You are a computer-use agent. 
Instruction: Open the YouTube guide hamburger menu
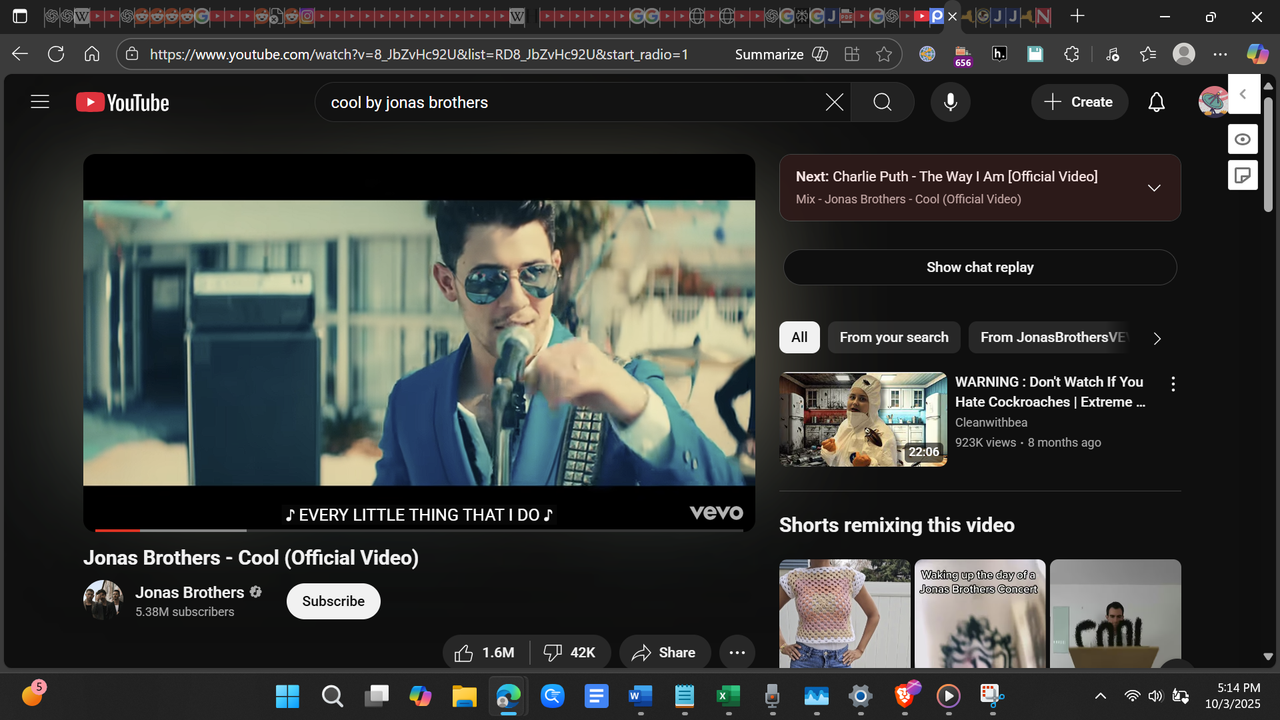click(40, 102)
